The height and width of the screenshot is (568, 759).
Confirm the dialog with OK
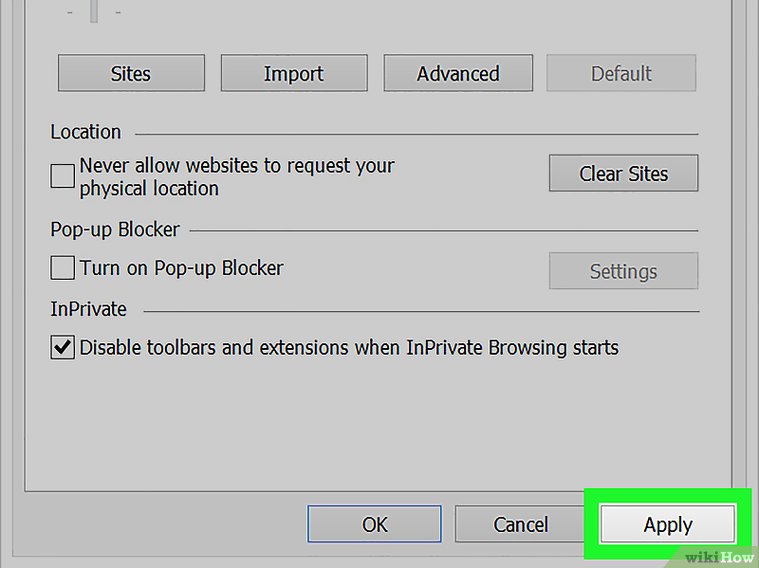click(374, 524)
